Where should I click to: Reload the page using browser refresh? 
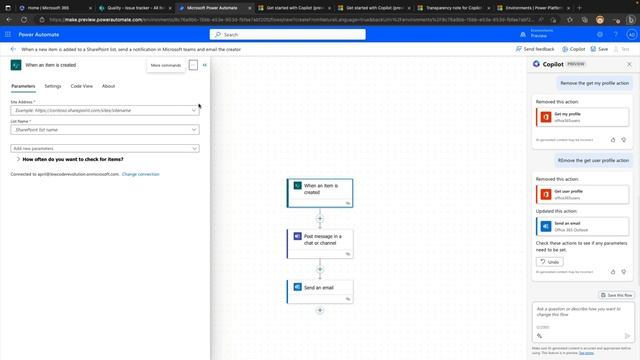tap(24, 20)
